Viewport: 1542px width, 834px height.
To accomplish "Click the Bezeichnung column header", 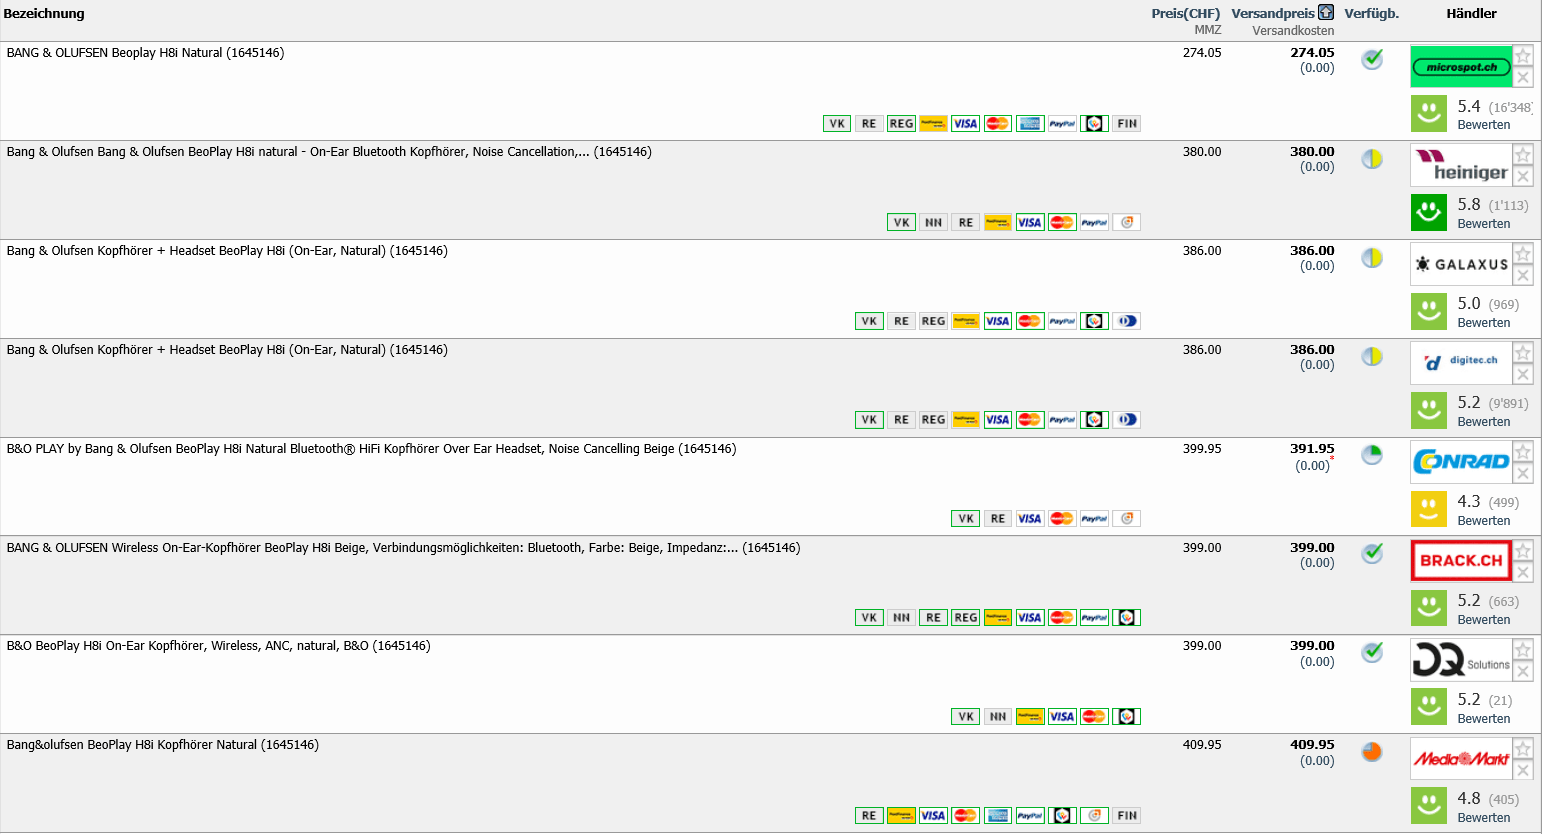I will [44, 14].
